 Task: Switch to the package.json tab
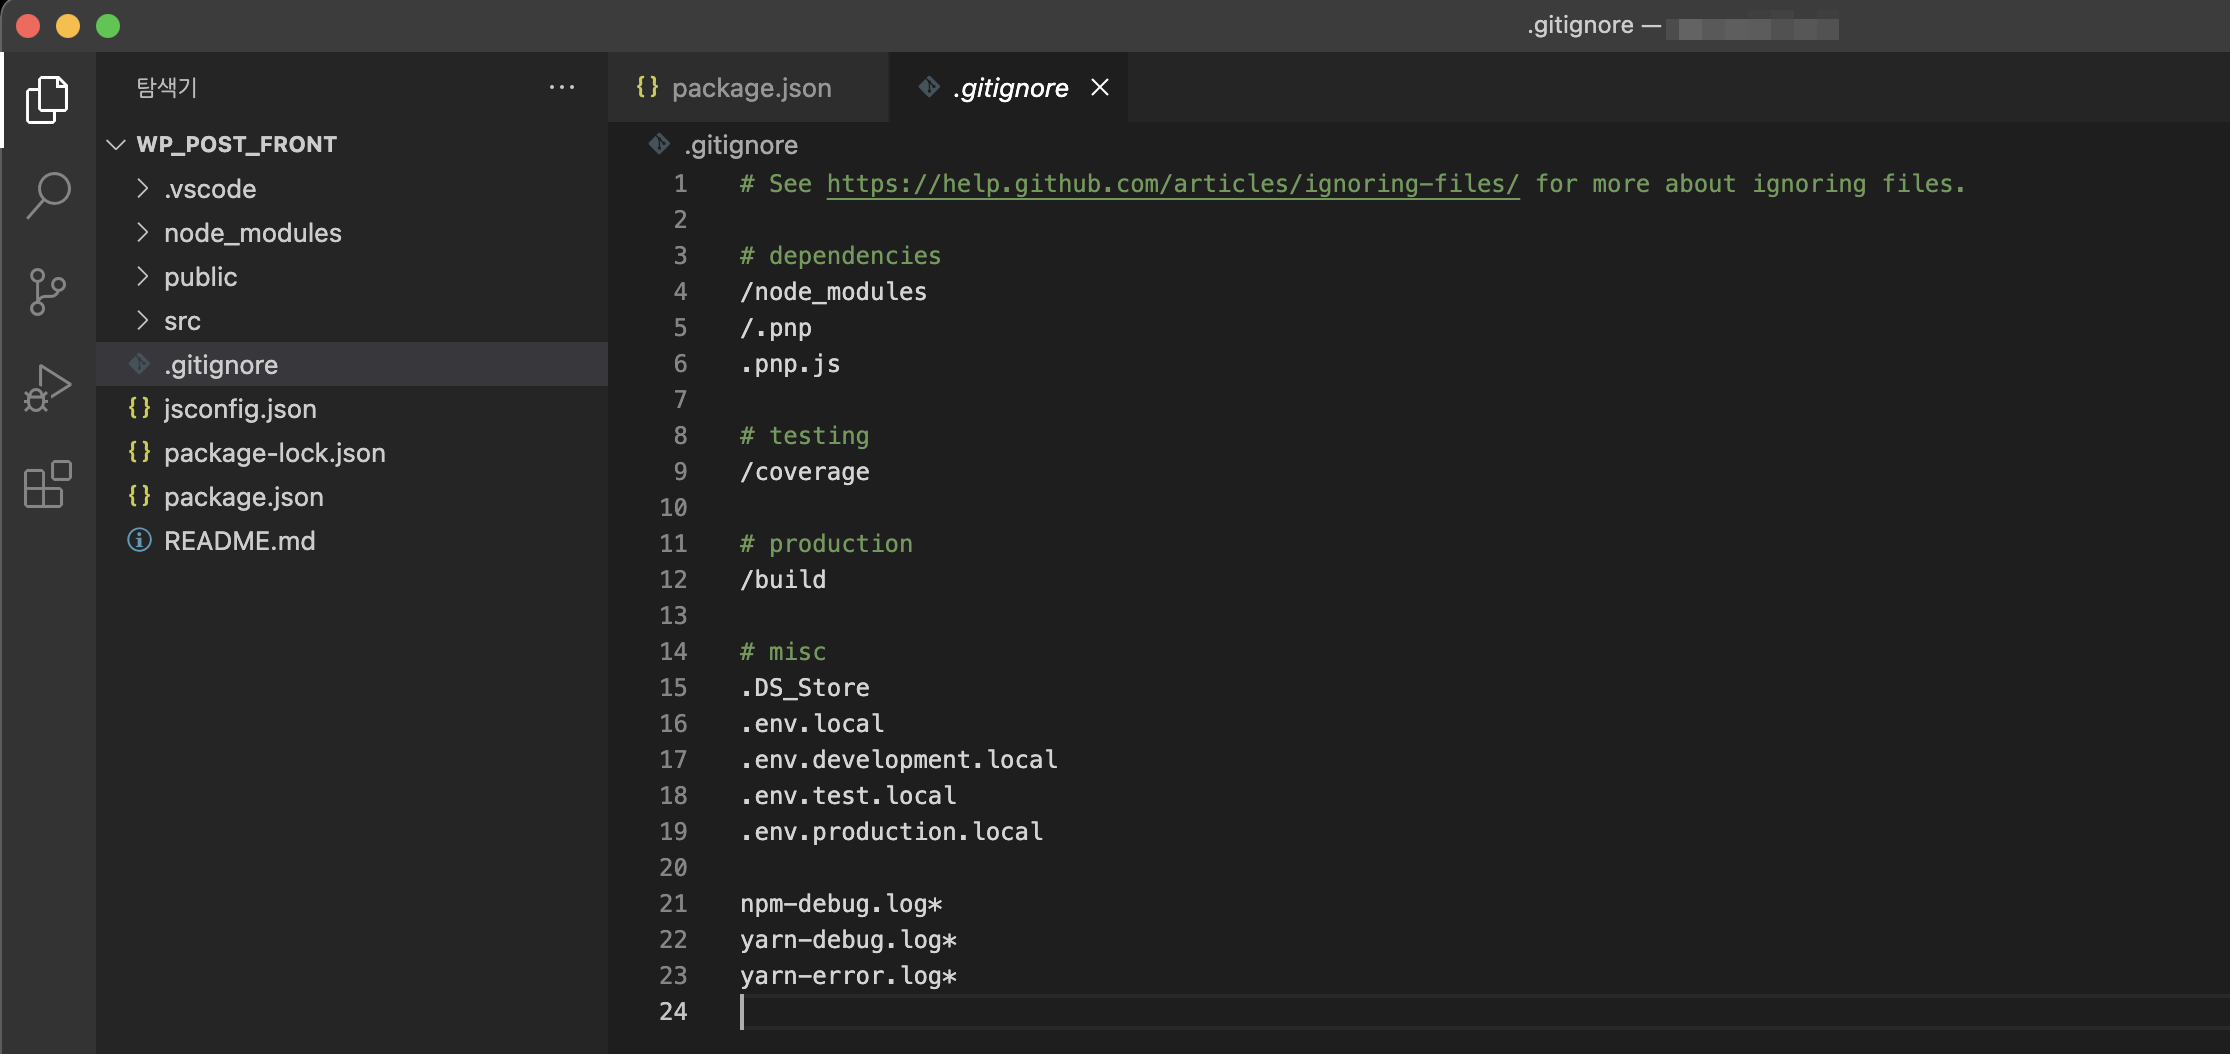(x=748, y=87)
